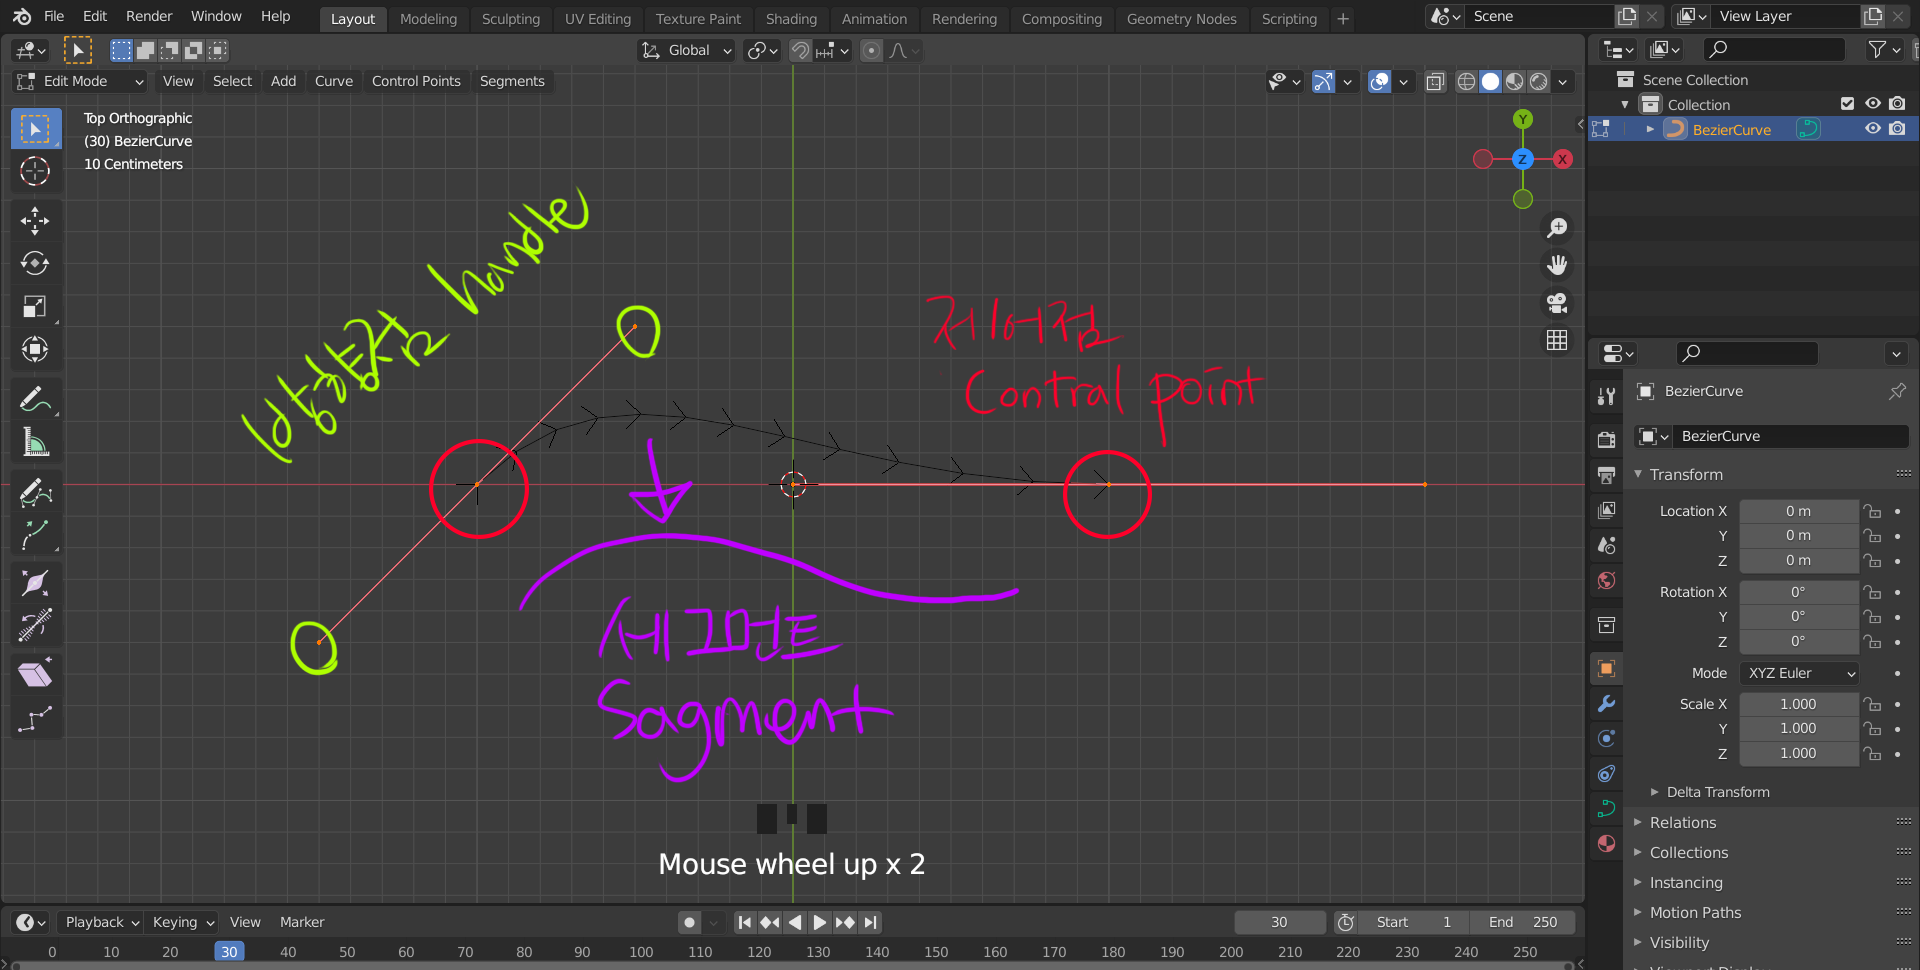Image resolution: width=1920 pixels, height=970 pixels.
Task: Expand BezierCurve item in outliner
Action: 1650,129
